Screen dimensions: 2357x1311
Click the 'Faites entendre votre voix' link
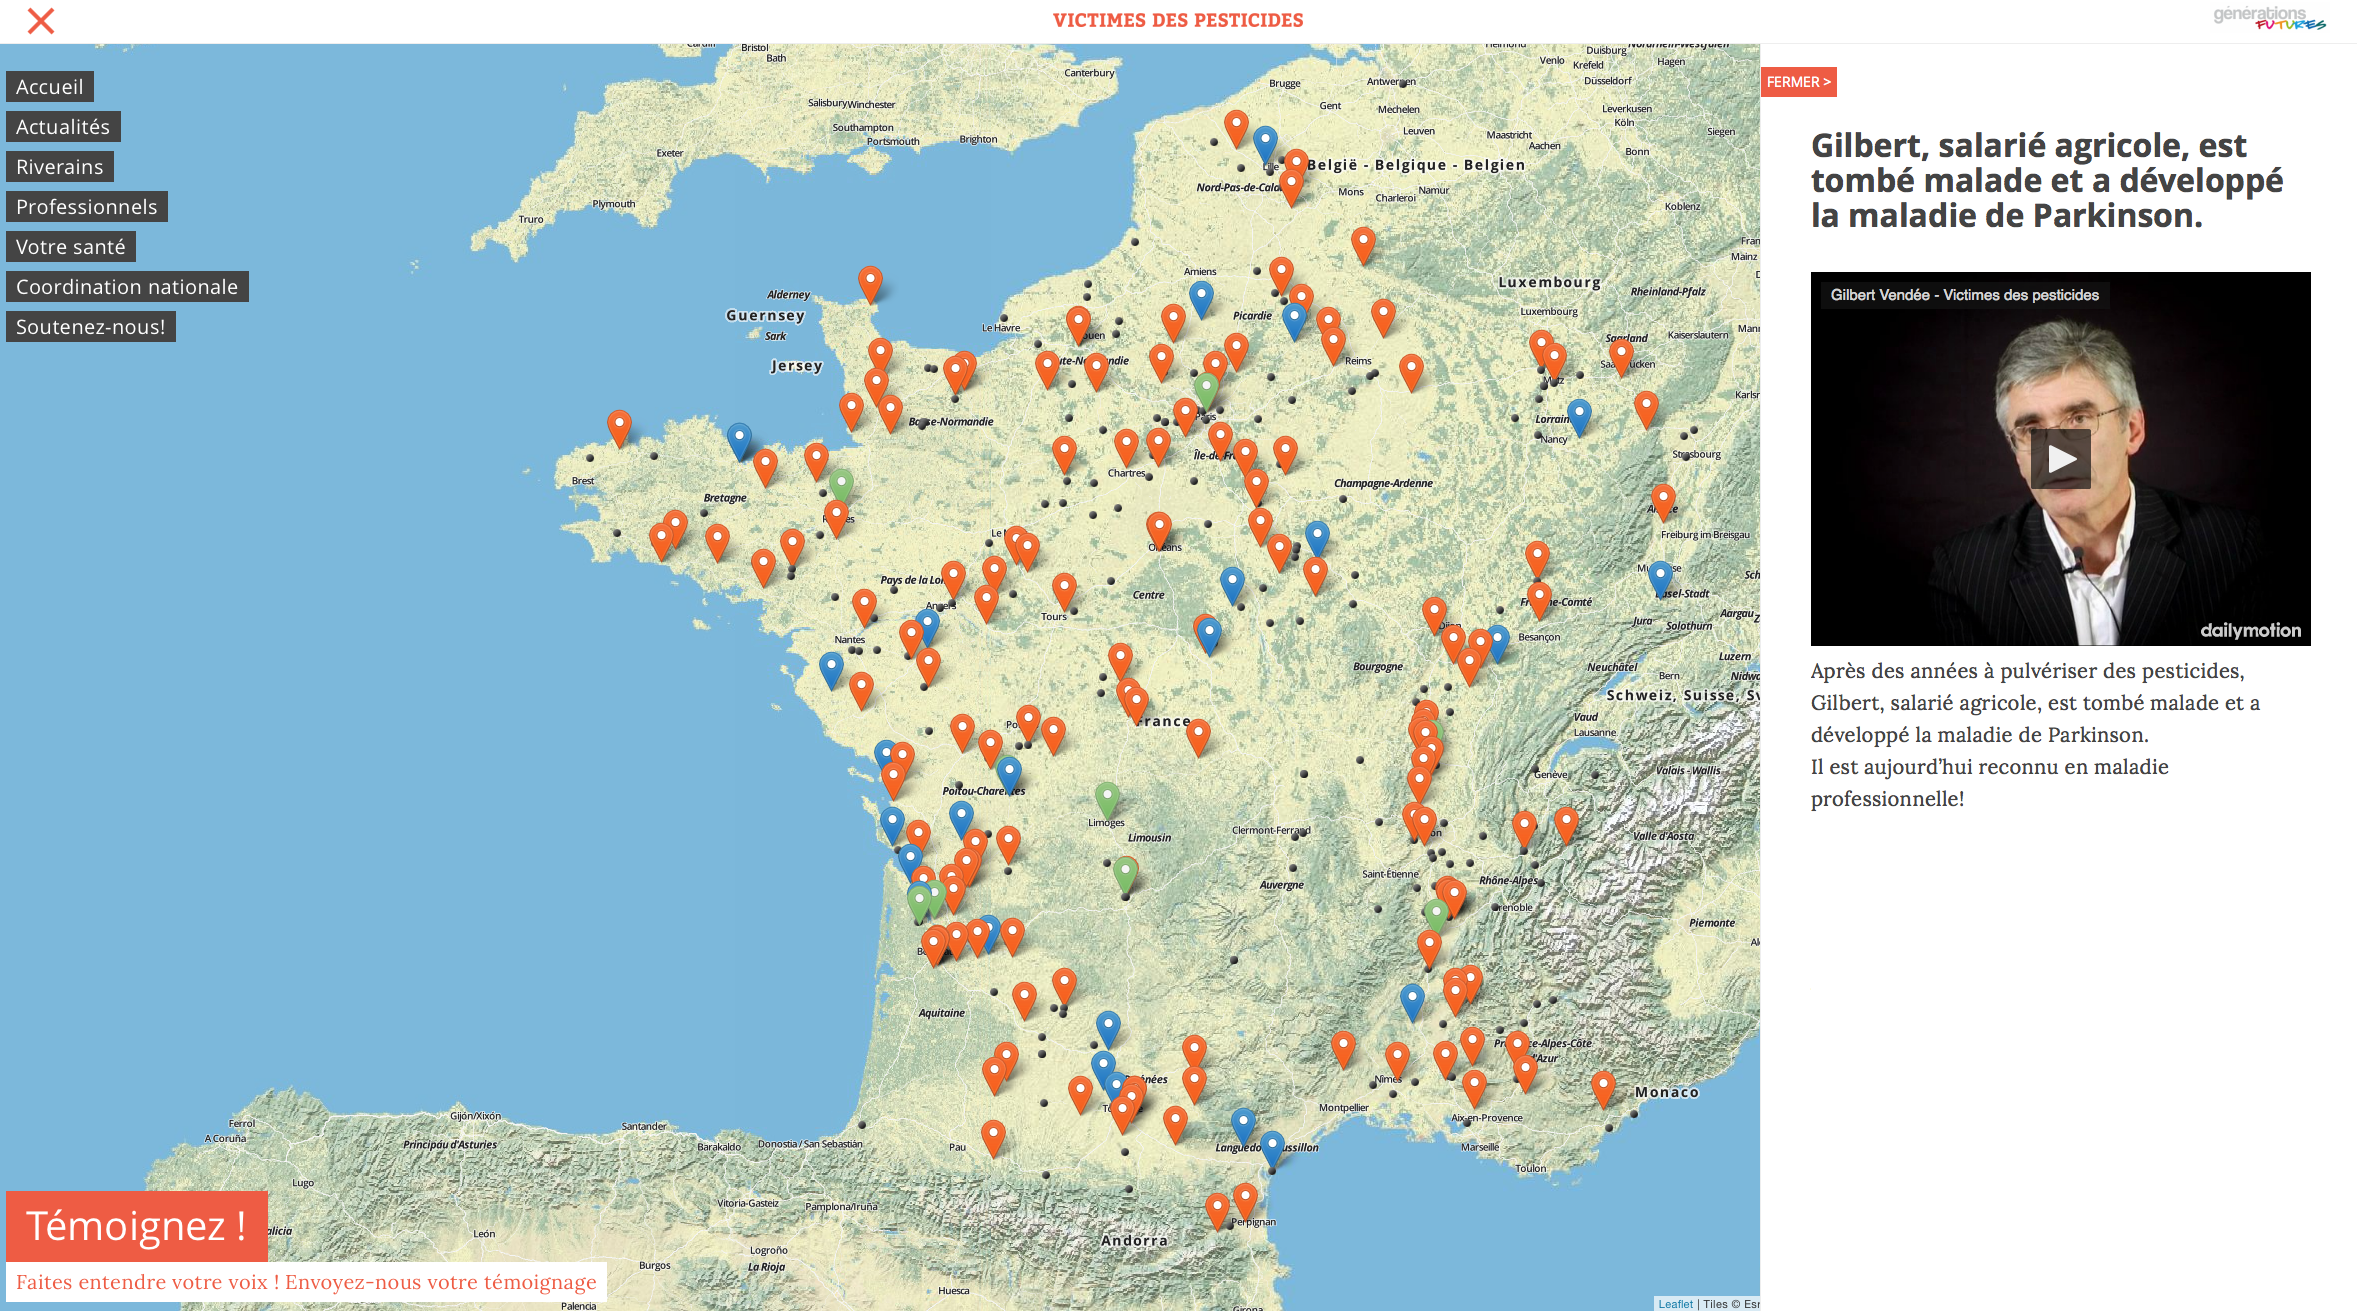(x=306, y=1282)
